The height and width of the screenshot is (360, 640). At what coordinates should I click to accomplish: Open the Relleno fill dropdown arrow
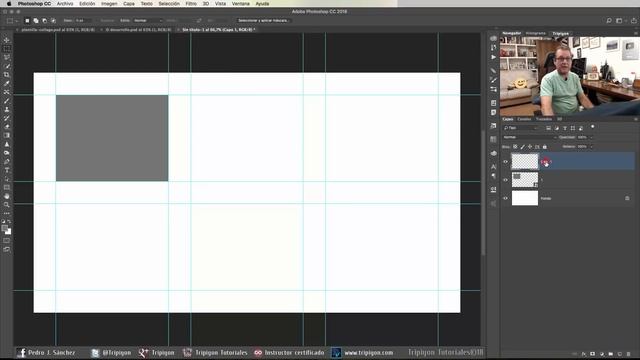tap(591, 147)
